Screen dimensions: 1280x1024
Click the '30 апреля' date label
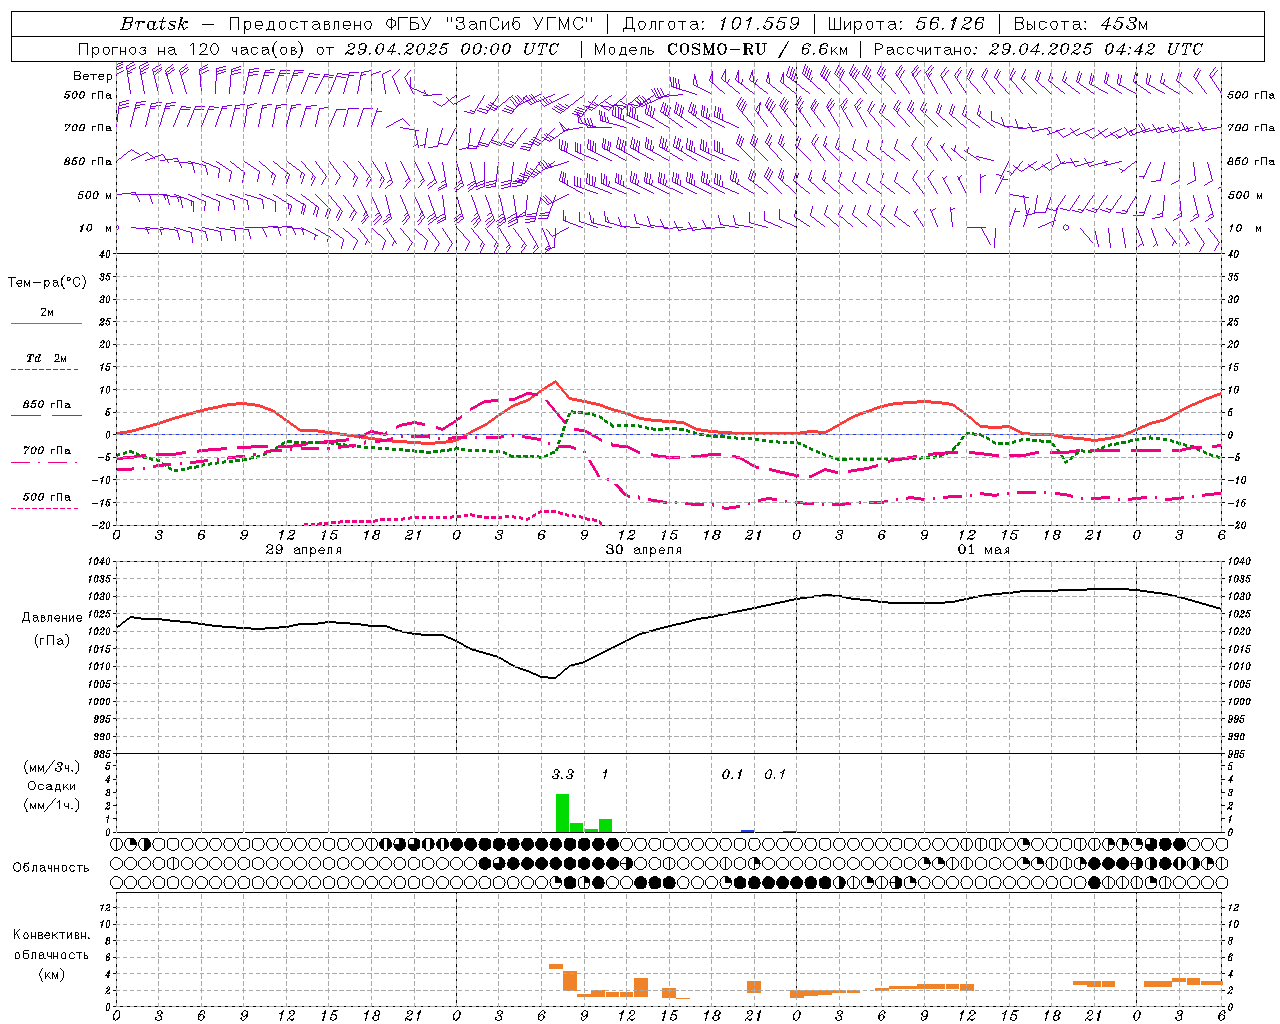(644, 550)
